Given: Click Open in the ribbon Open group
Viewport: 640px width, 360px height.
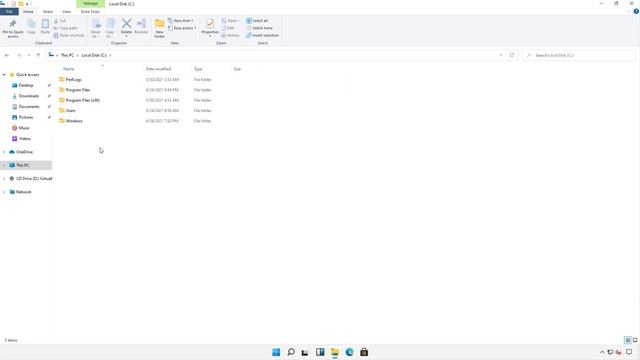Looking at the screenshot, I should (229, 20).
